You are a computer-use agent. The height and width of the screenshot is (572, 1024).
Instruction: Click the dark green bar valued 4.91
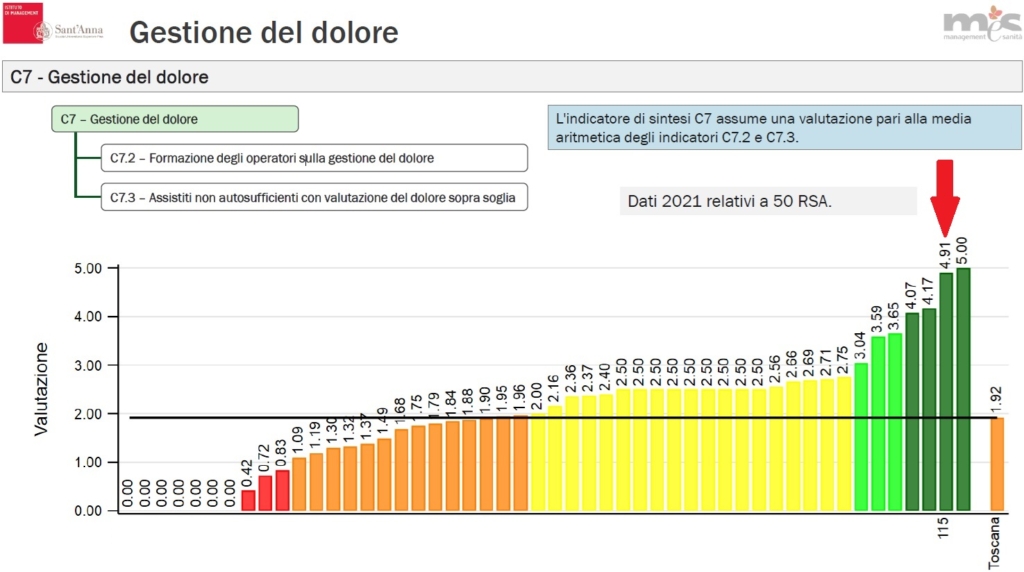[946, 392]
